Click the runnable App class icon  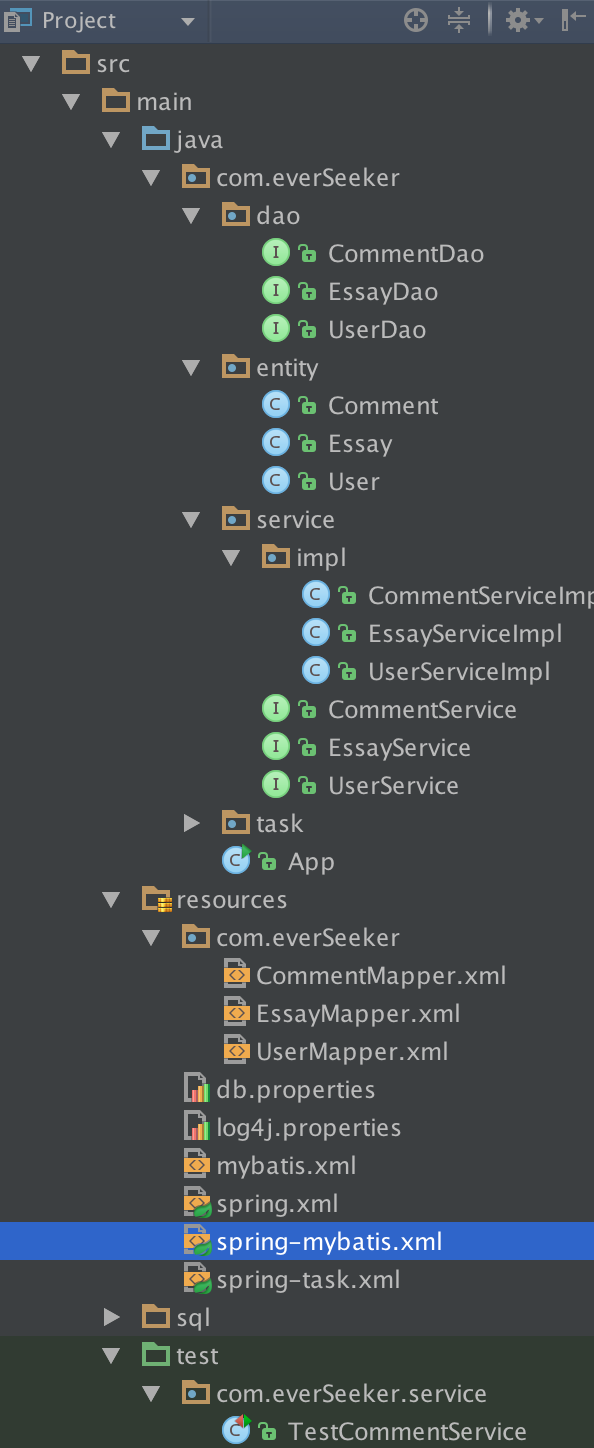(x=236, y=860)
